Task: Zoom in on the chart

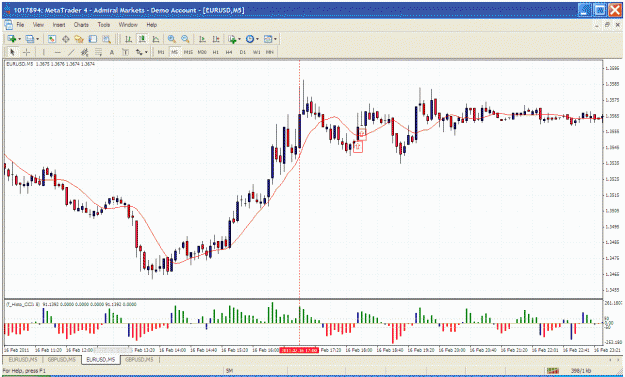Action: coord(171,39)
